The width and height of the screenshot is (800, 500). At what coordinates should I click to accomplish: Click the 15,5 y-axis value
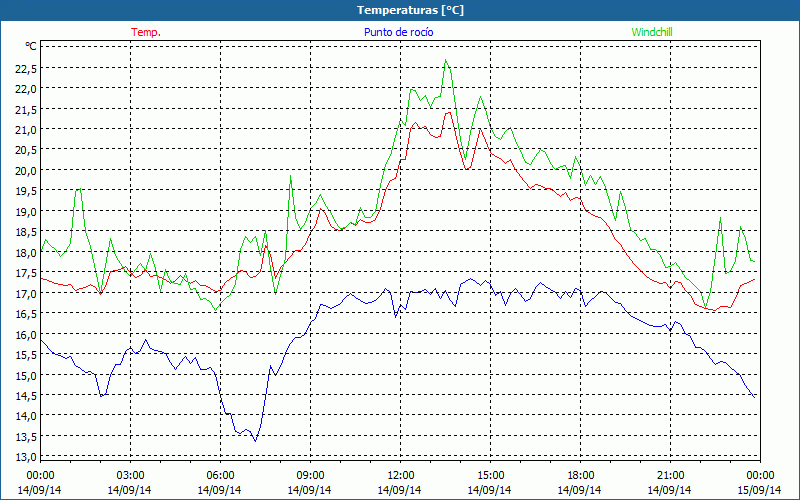point(27,354)
